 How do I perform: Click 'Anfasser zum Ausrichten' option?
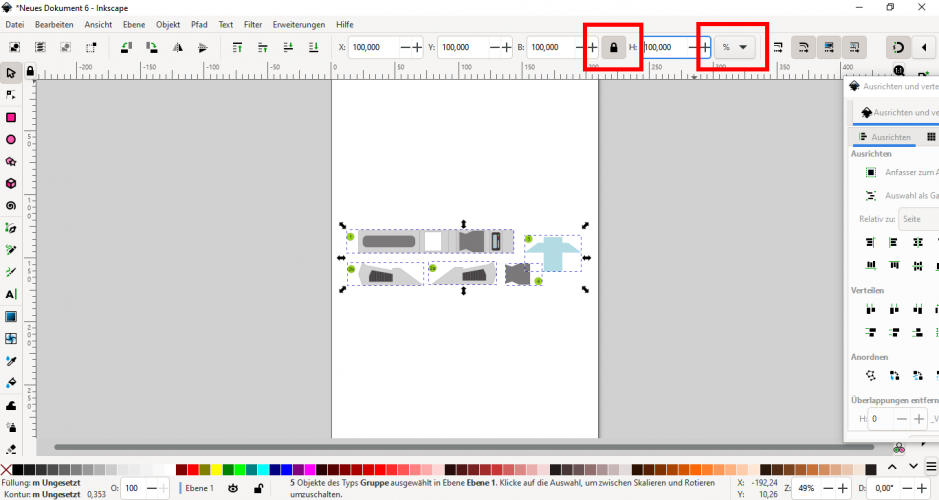pos(904,172)
